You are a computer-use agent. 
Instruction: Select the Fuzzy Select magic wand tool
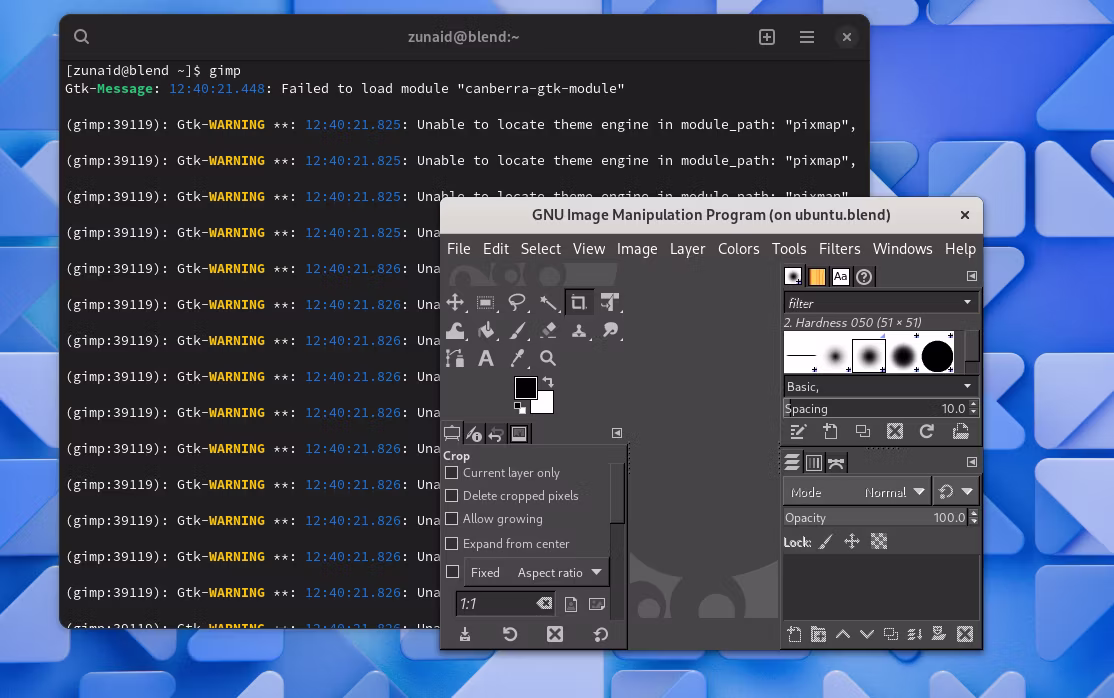(x=548, y=303)
